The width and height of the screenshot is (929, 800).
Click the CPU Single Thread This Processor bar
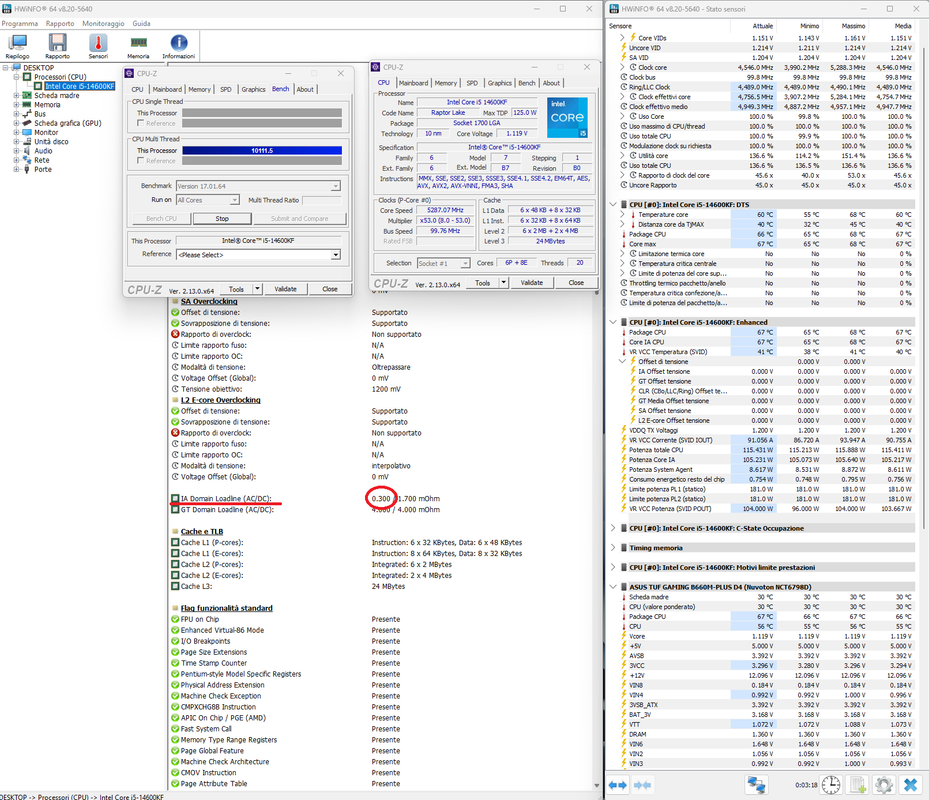point(262,113)
